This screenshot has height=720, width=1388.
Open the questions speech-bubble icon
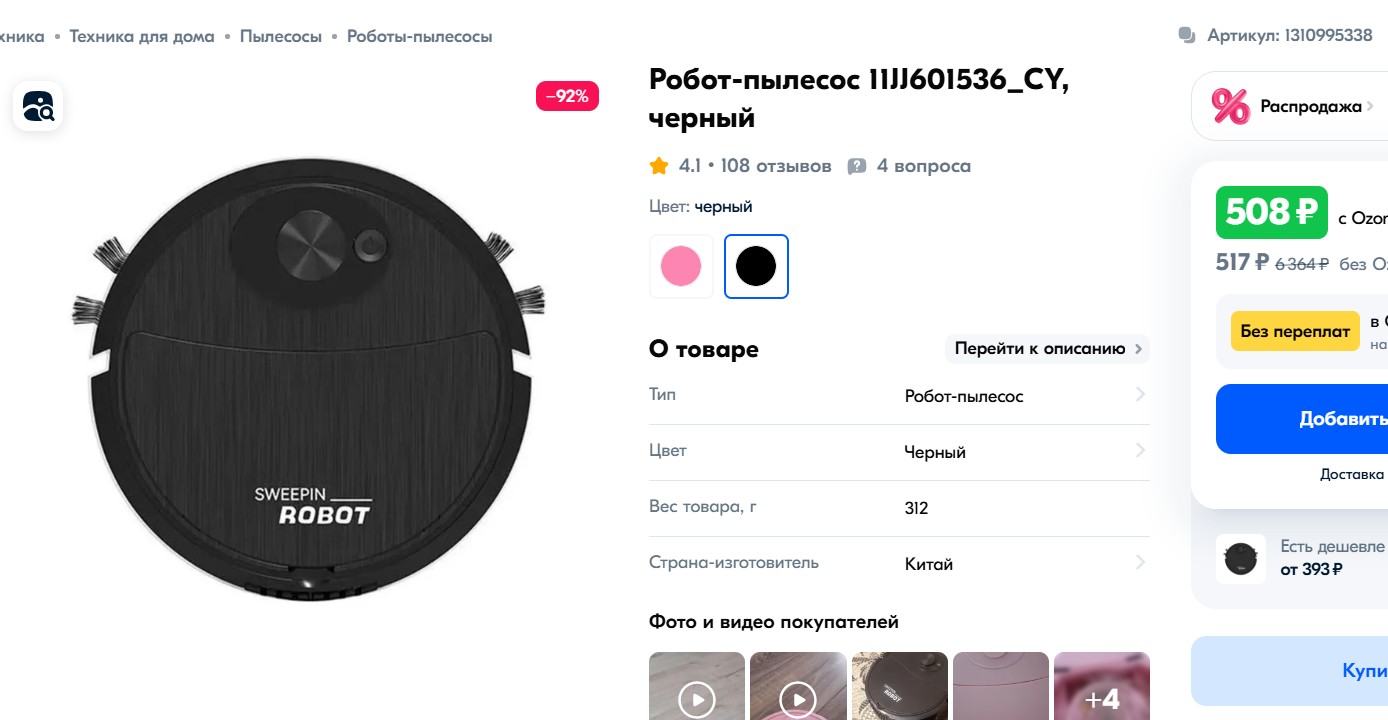856,166
